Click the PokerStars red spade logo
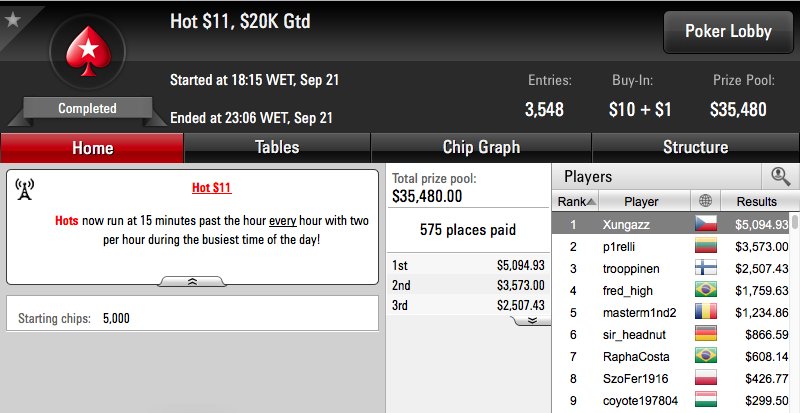Screen dimensions: 800x413 pyautogui.click(x=88, y=51)
